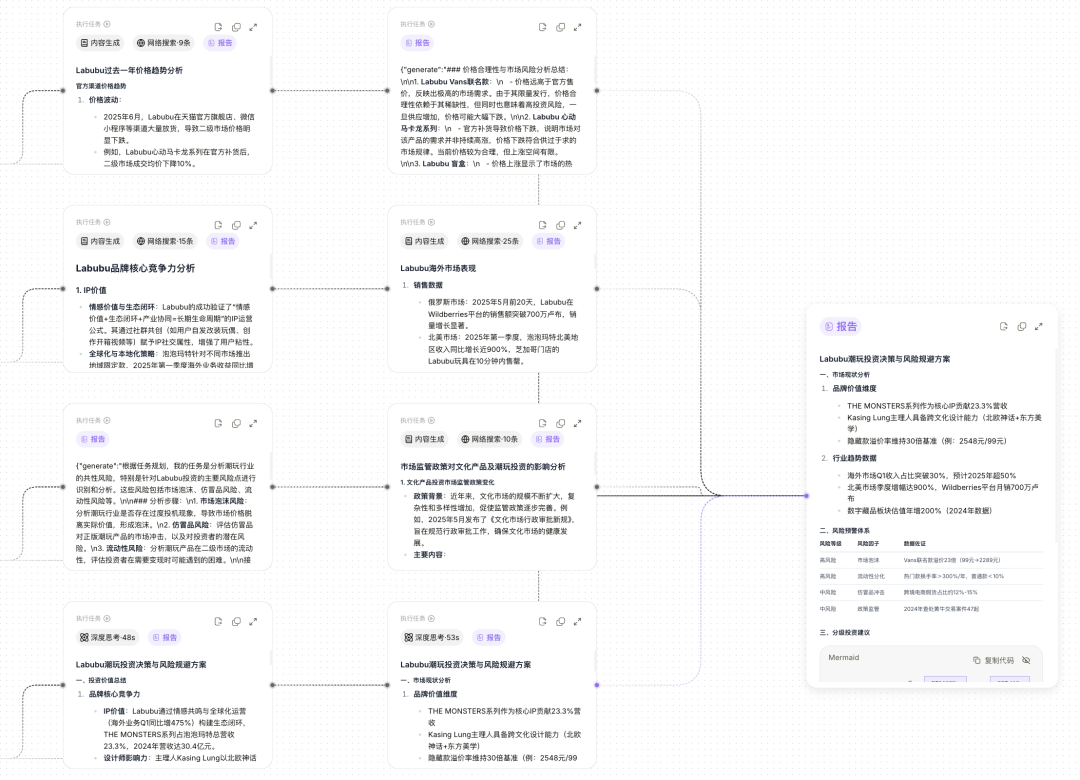Click 报告 label in the right-side panel

tap(841, 327)
